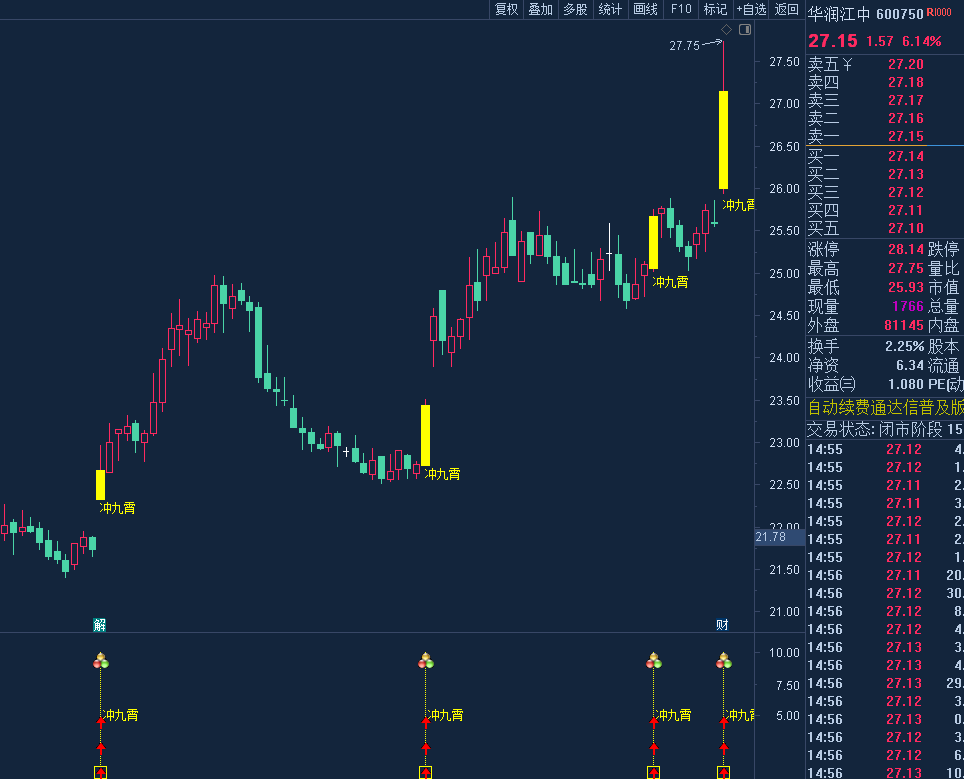The height and width of the screenshot is (779, 964).
Task: Toggle 复权 price adjustment
Action: pos(507,9)
